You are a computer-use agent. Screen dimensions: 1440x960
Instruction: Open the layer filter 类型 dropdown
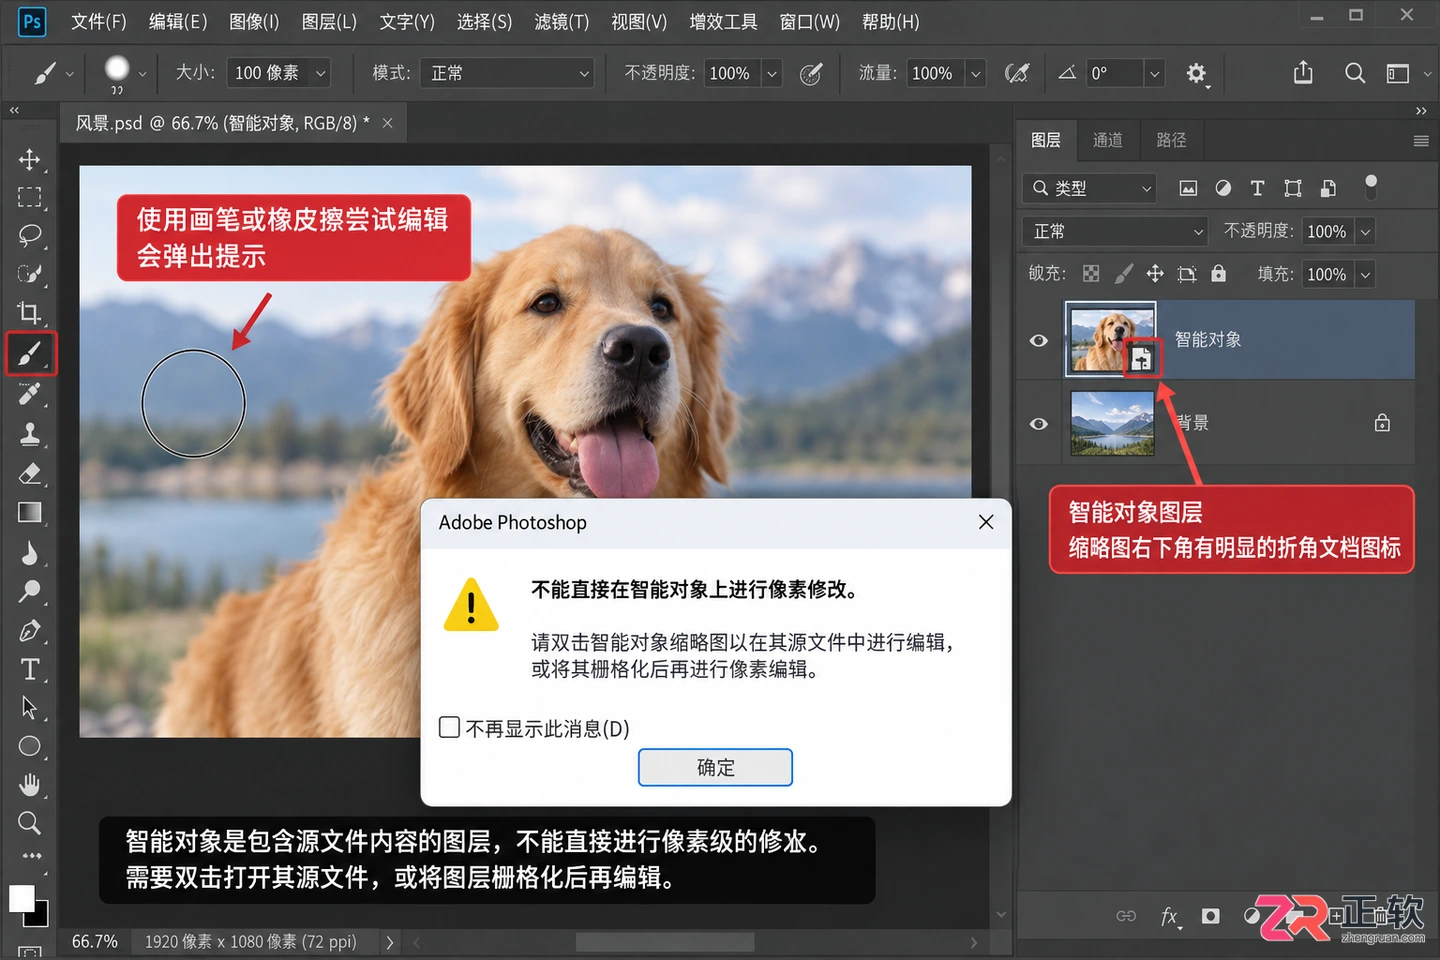[1090, 188]
